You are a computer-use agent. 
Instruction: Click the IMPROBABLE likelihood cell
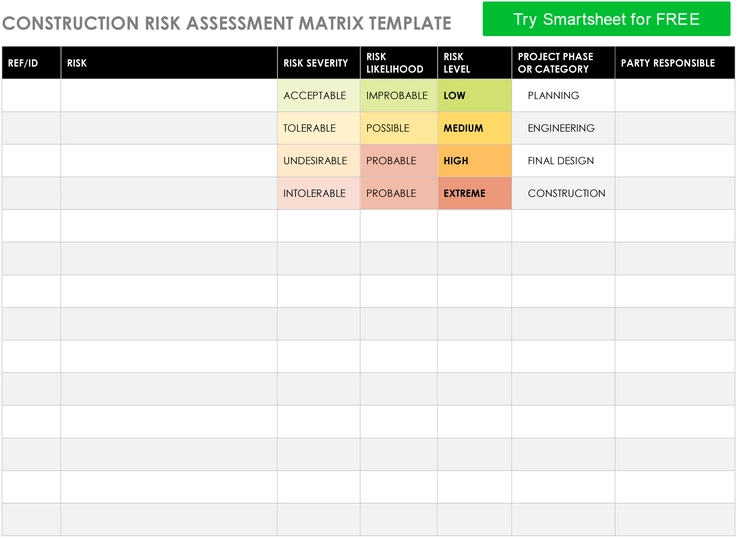coord(399,95)
